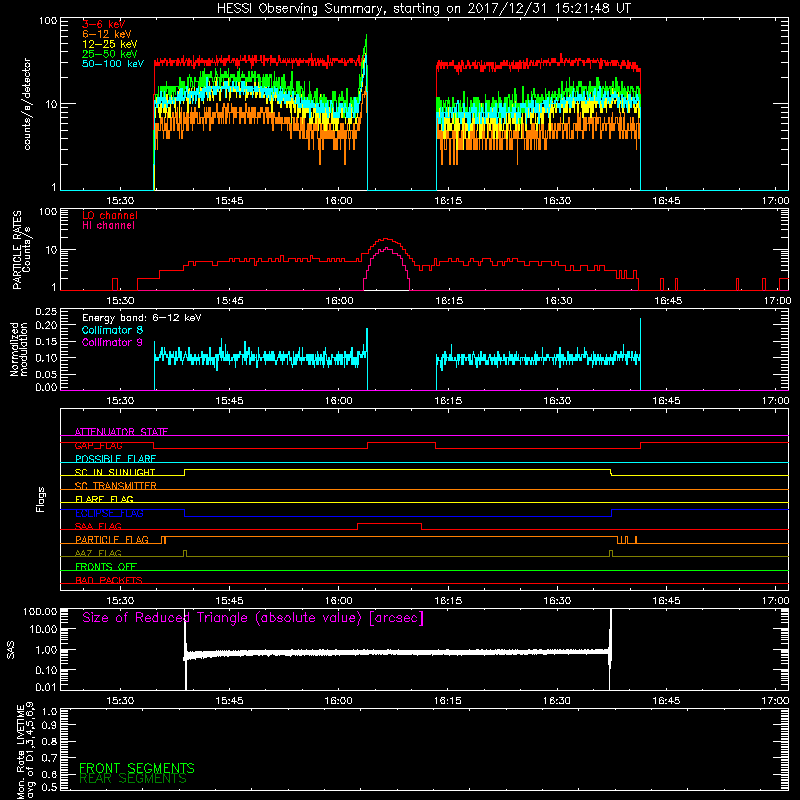Screen dimensions: 800x800
Task: Click the POSSIBLE_FLARE flag label
Action: 115,459
